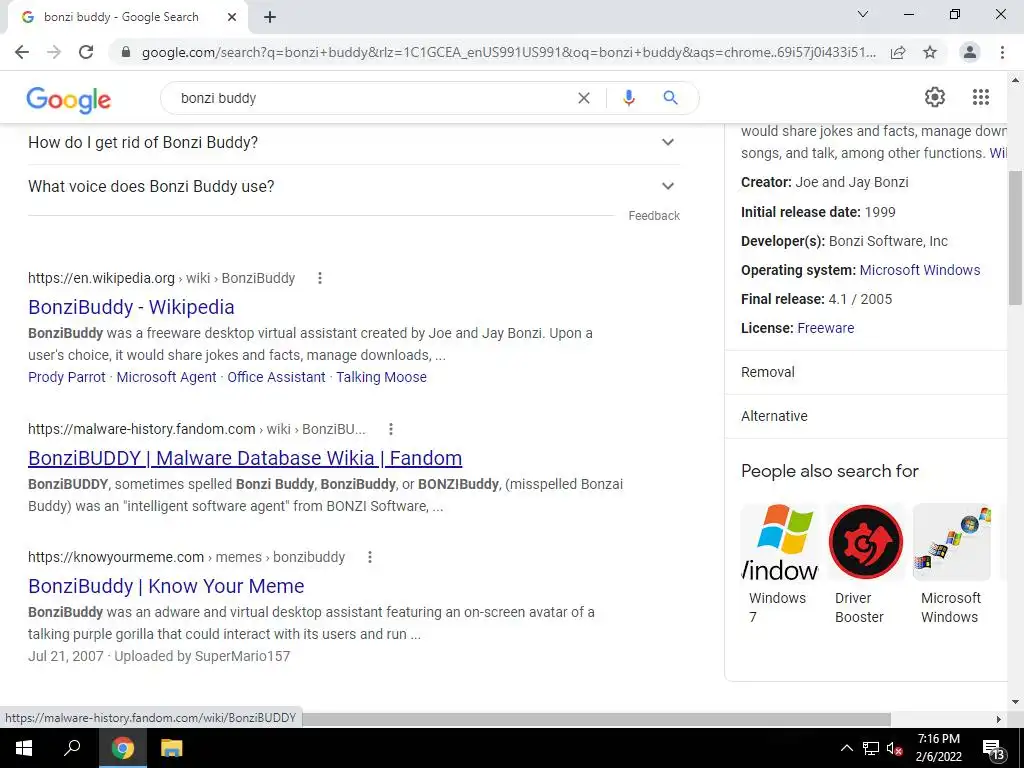Open BonziBUDDY Malware Database Wikia result

pos(245,458)
